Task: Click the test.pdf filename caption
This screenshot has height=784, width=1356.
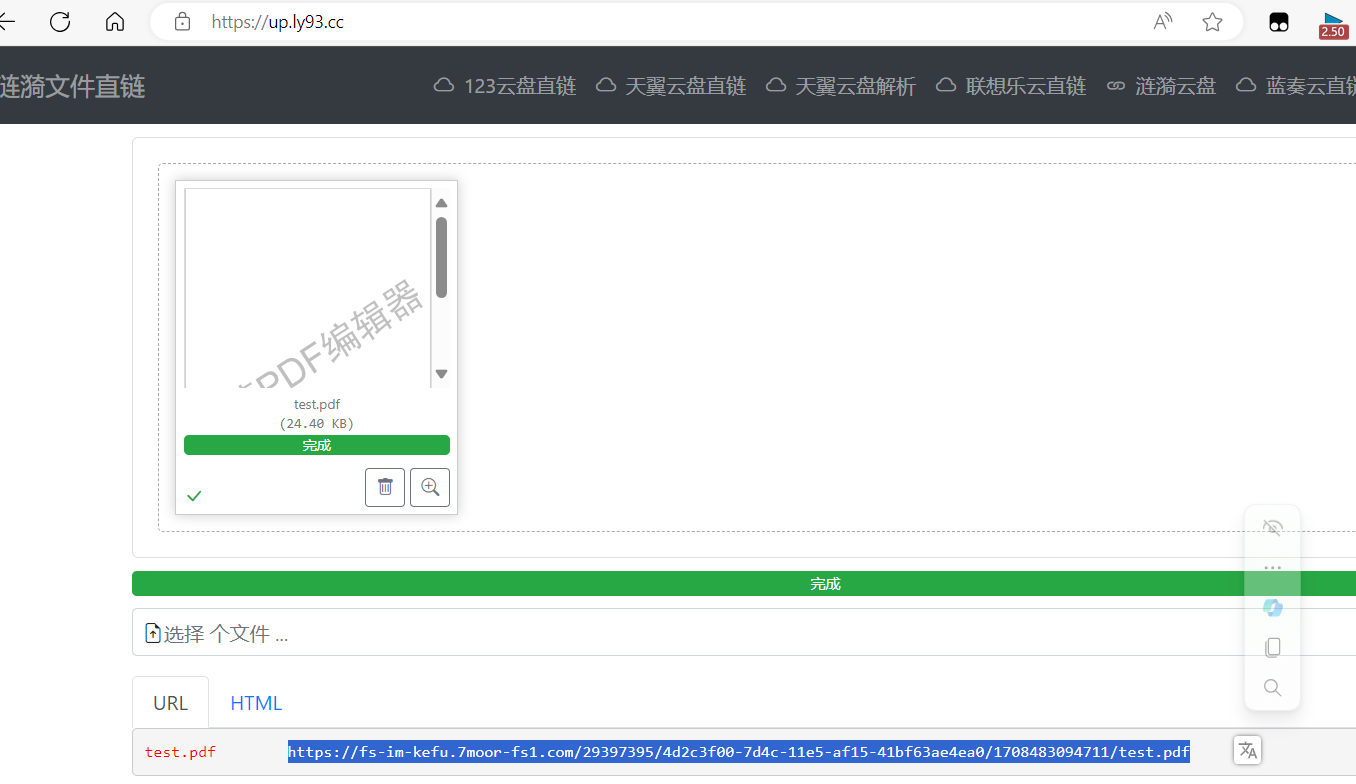Action: tap(317, 404)
